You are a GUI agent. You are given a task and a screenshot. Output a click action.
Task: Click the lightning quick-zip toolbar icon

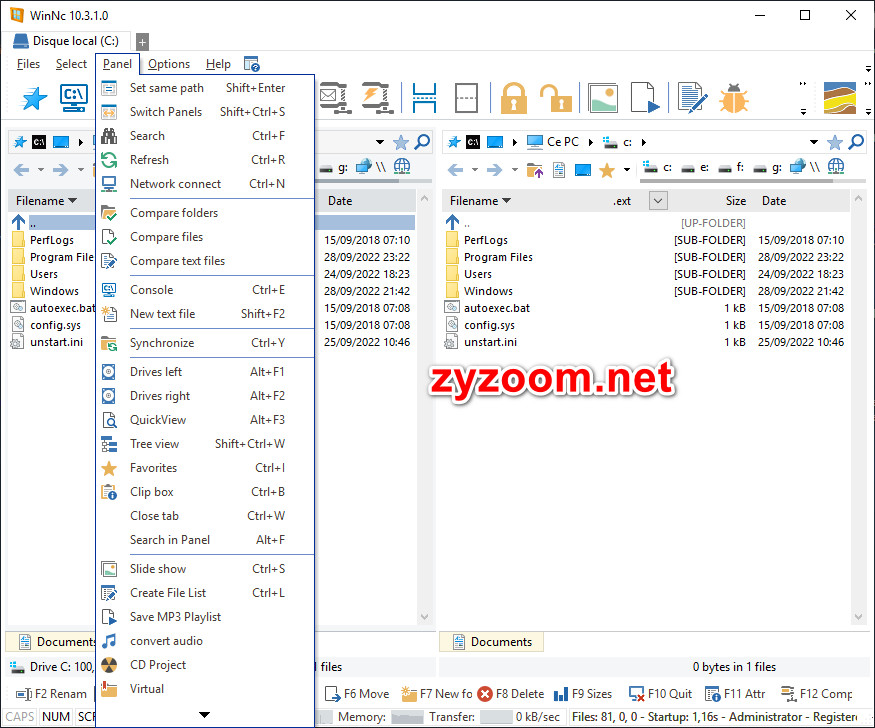(x=377, y=98)
